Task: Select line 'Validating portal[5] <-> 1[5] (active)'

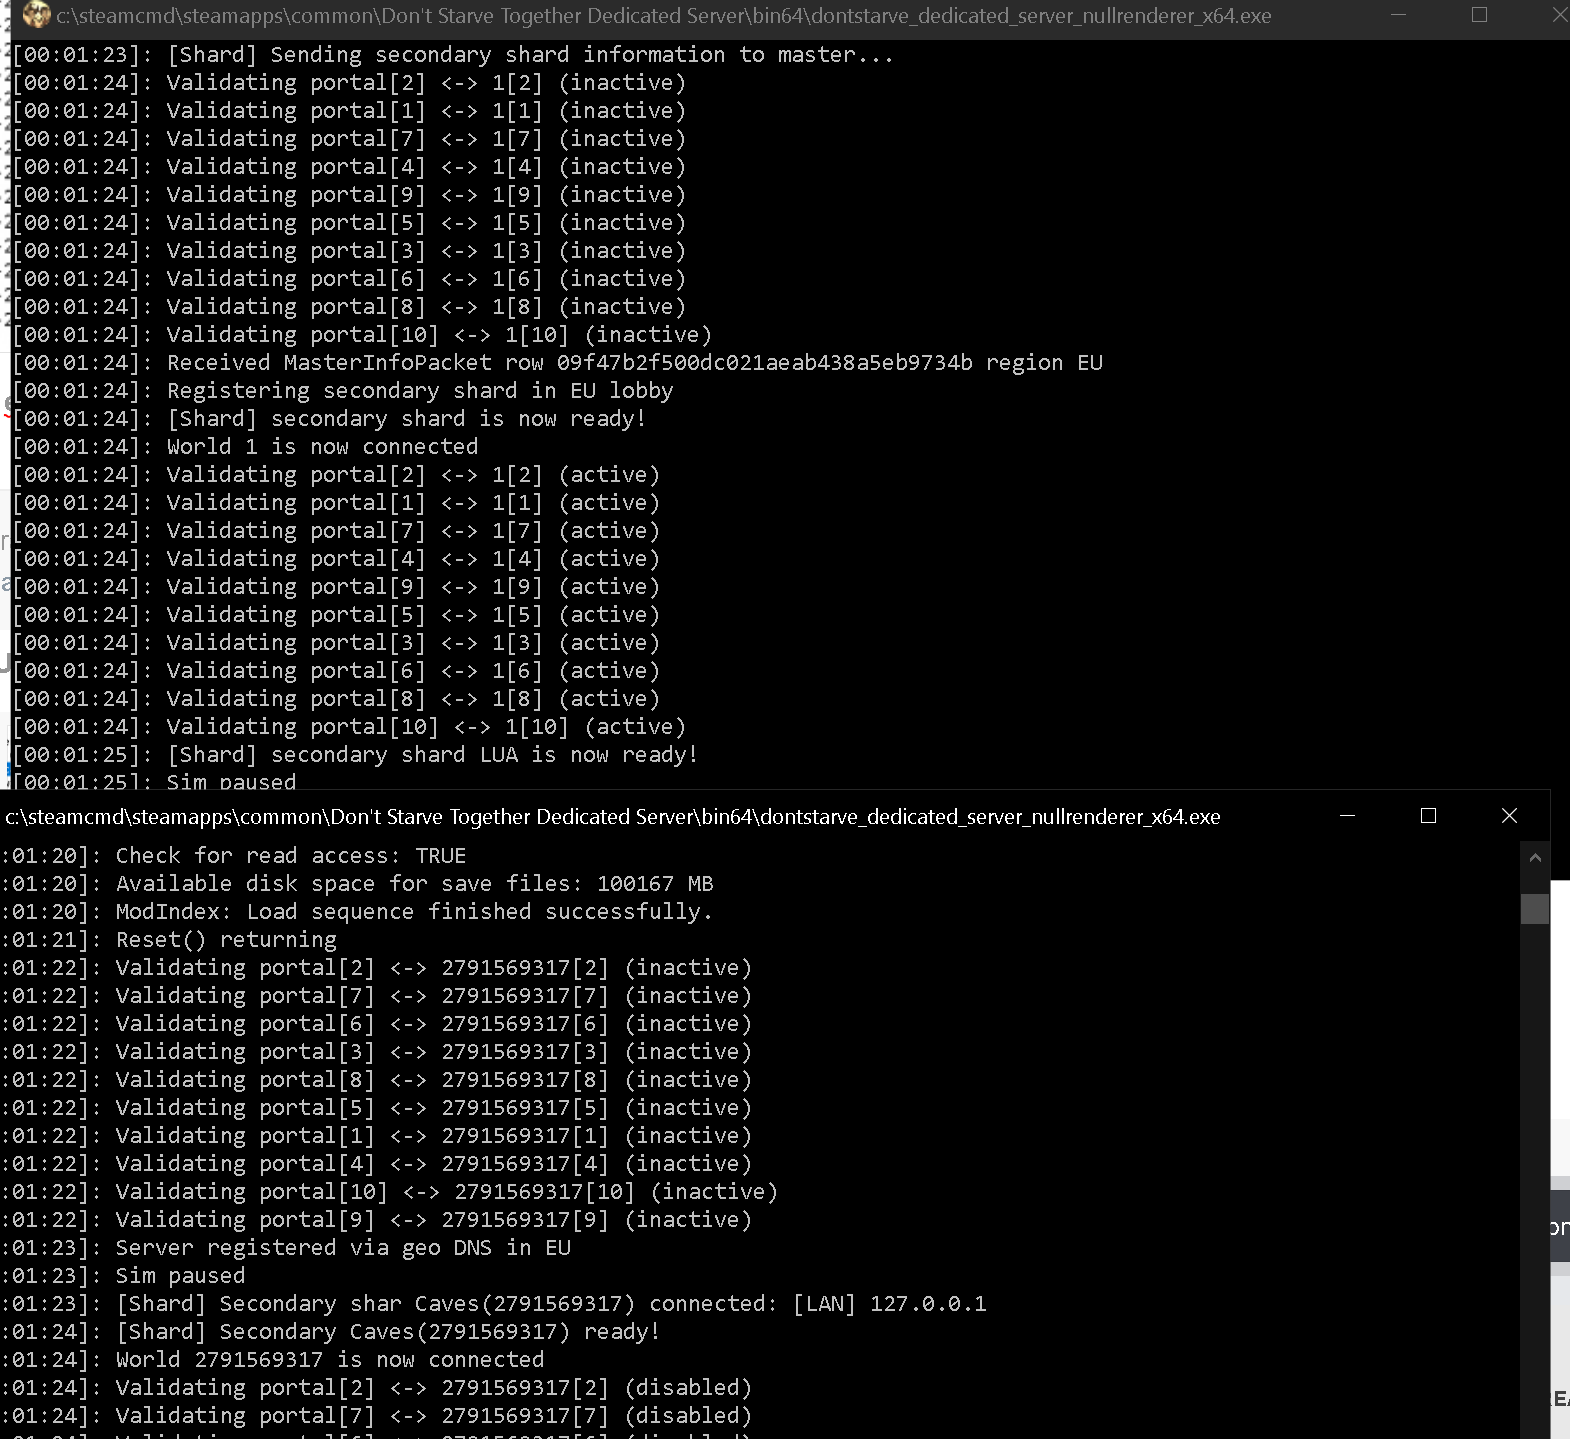Action: tap(336, 615)
